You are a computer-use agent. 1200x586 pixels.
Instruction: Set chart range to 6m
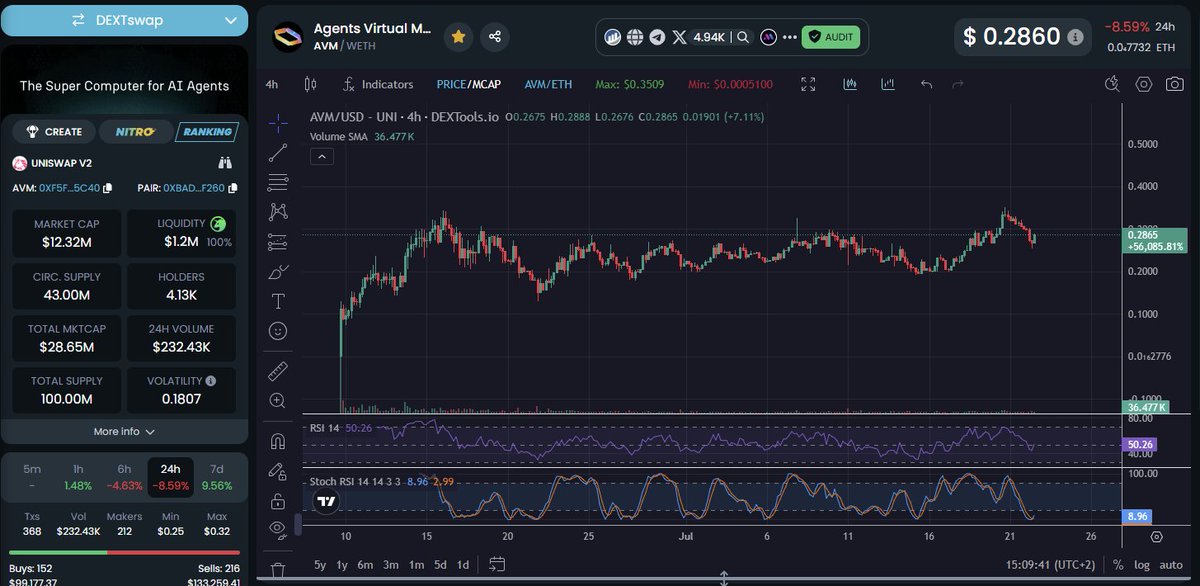366,564
